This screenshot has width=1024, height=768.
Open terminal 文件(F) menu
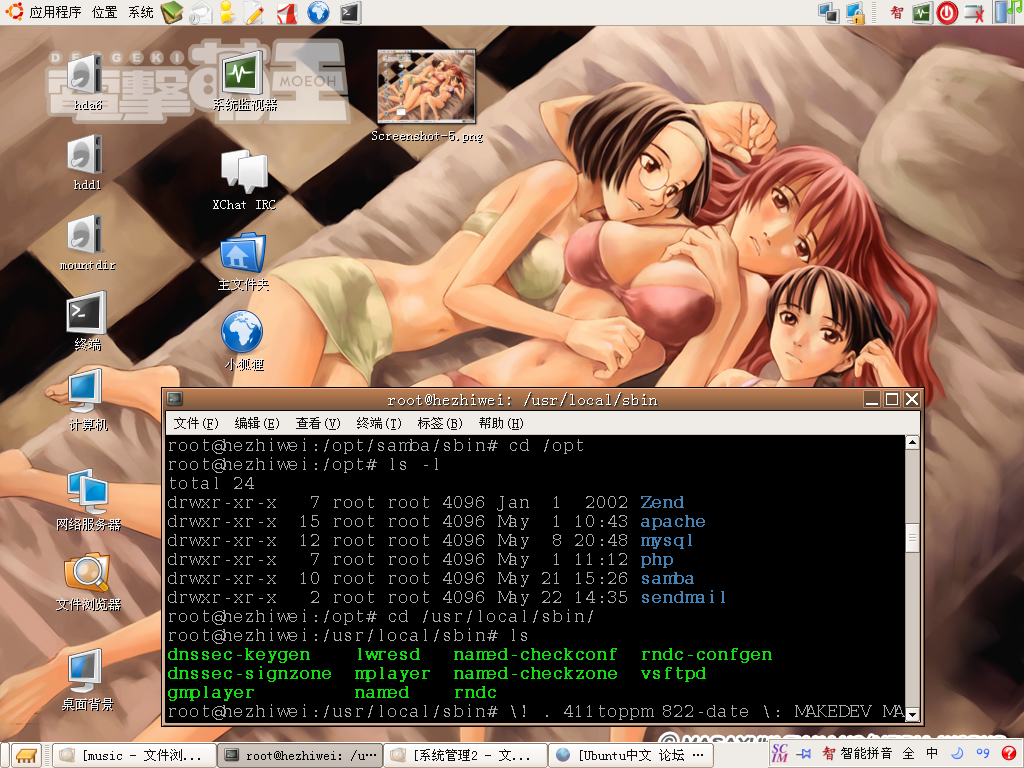click(x=195, y=423)
